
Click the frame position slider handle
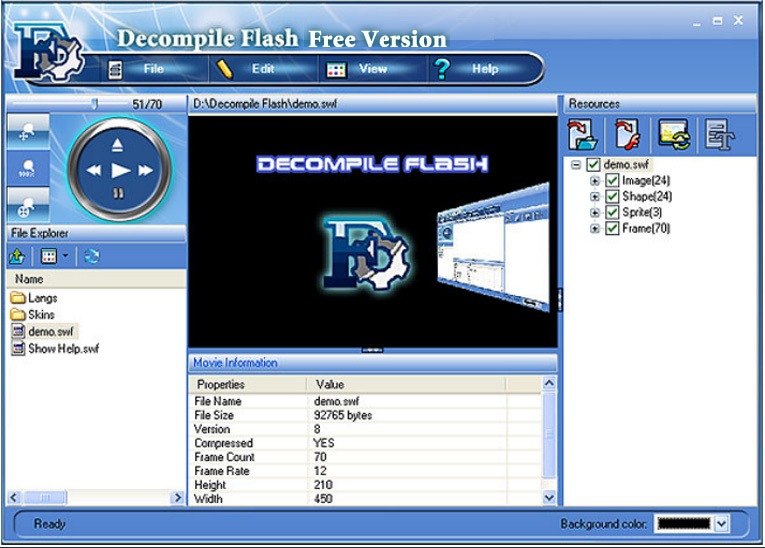(94, 103)
